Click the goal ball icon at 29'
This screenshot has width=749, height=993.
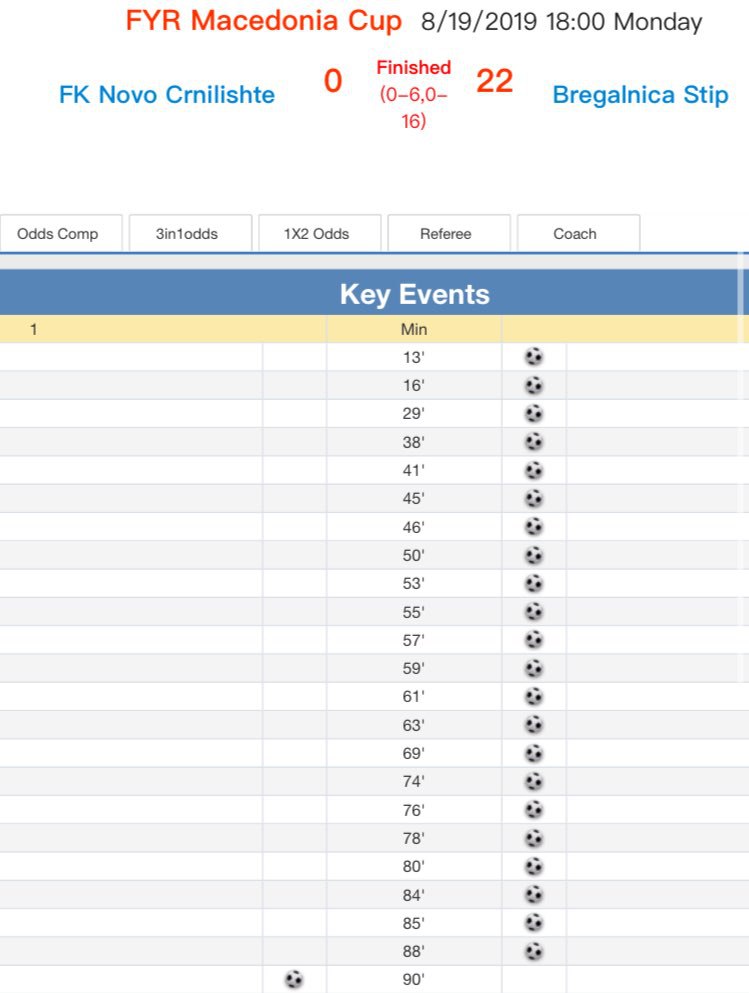pyautogui.click(x=534, y=414)
